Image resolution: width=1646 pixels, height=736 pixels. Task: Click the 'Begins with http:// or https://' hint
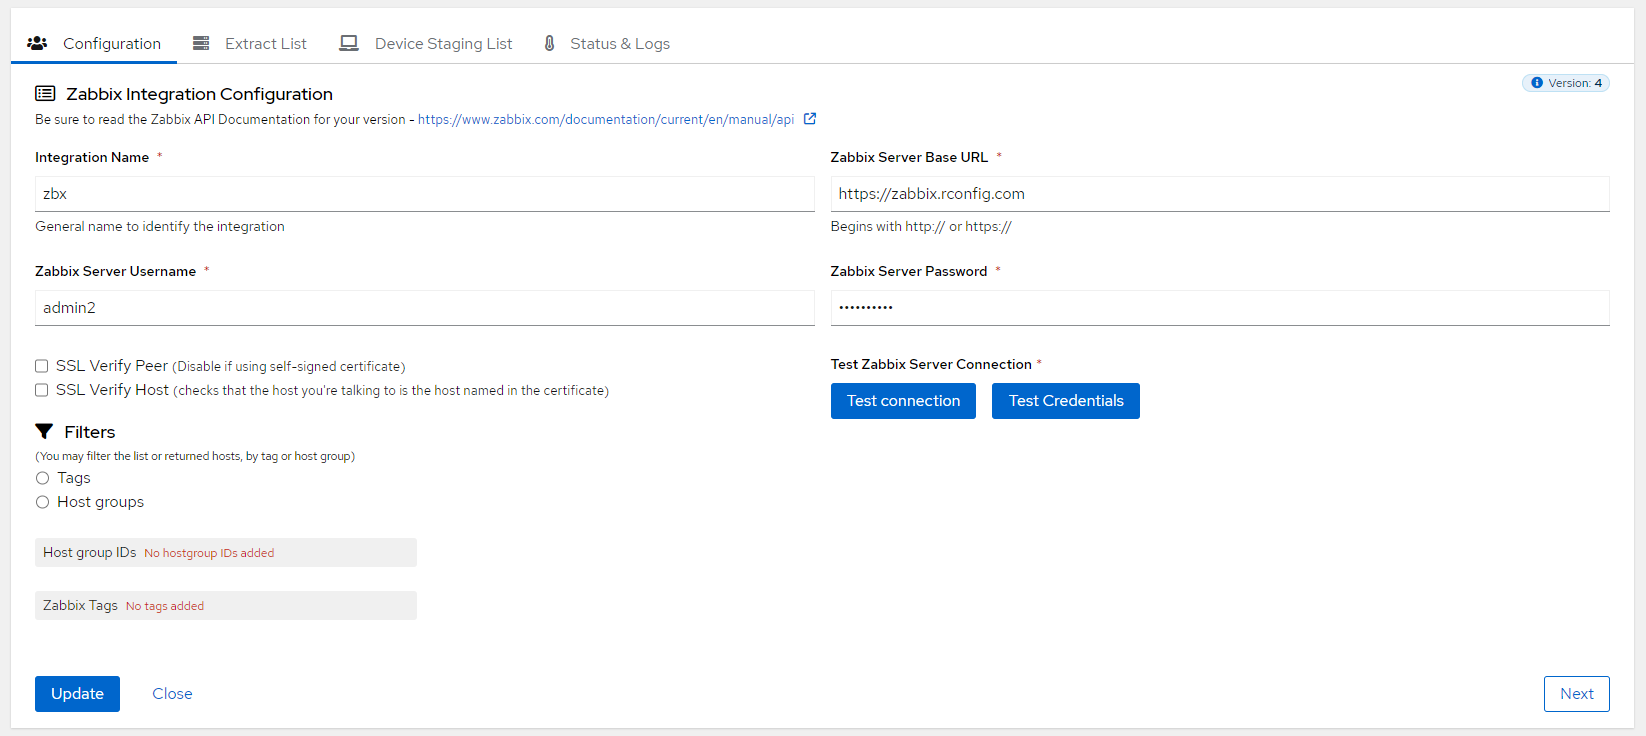(921, 227)
